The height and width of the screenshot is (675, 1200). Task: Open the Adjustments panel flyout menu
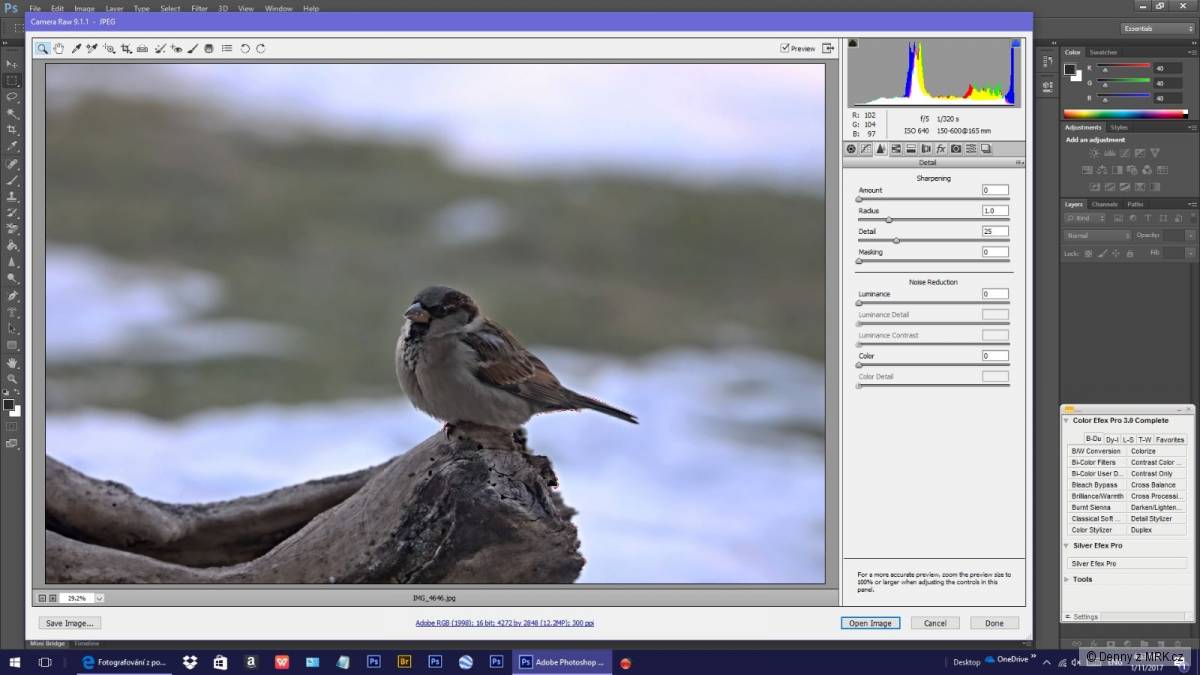[1190, 127]
